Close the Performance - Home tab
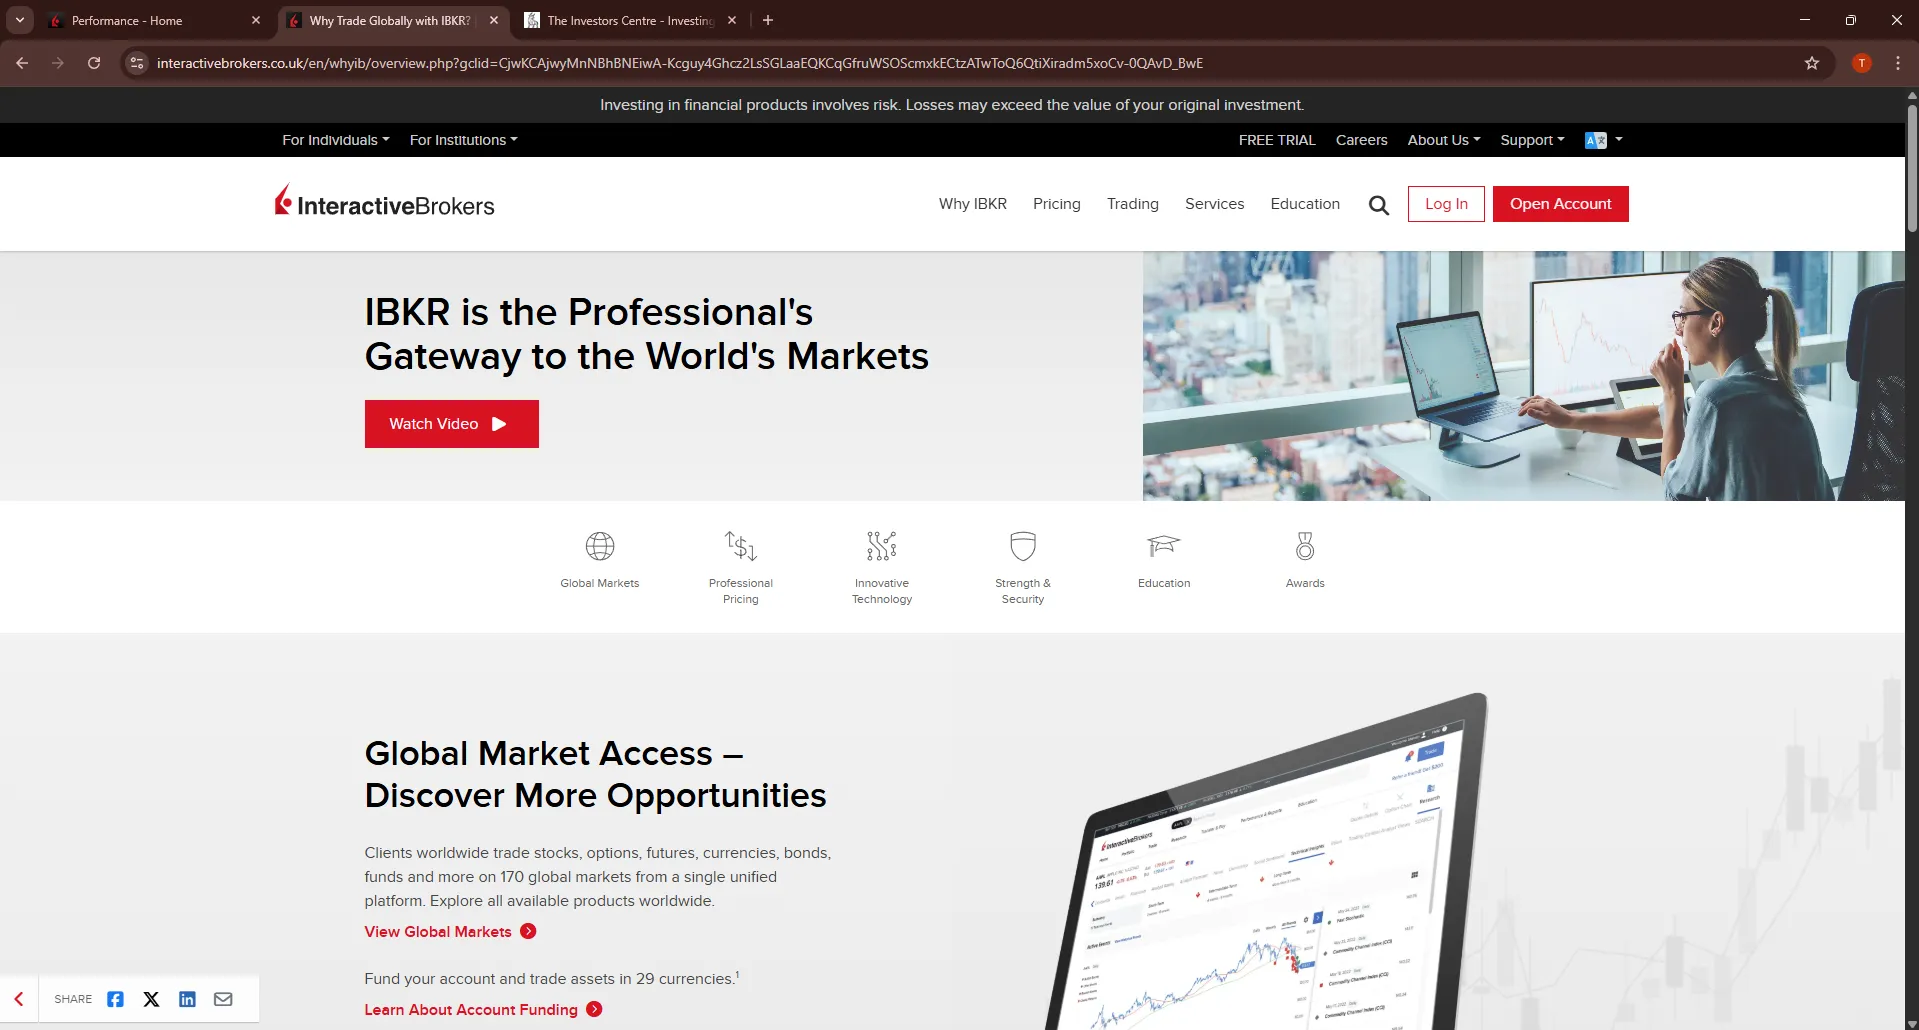This screenshot has height=1030, width=1919. click(x=256, y=20)
